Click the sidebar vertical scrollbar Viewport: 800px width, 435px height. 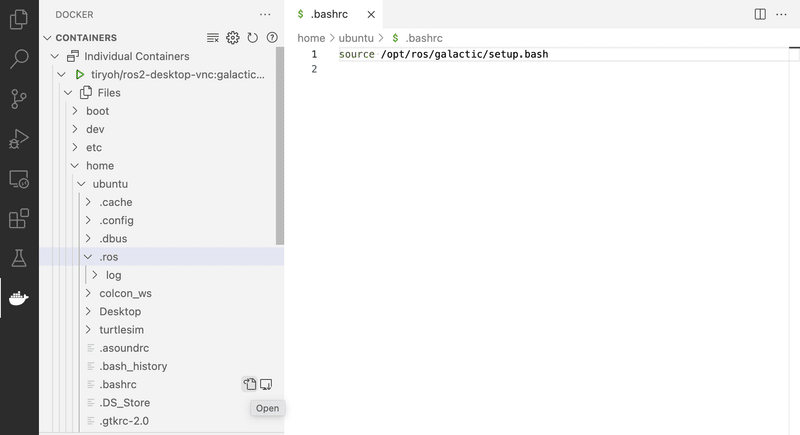pos(280,146)
